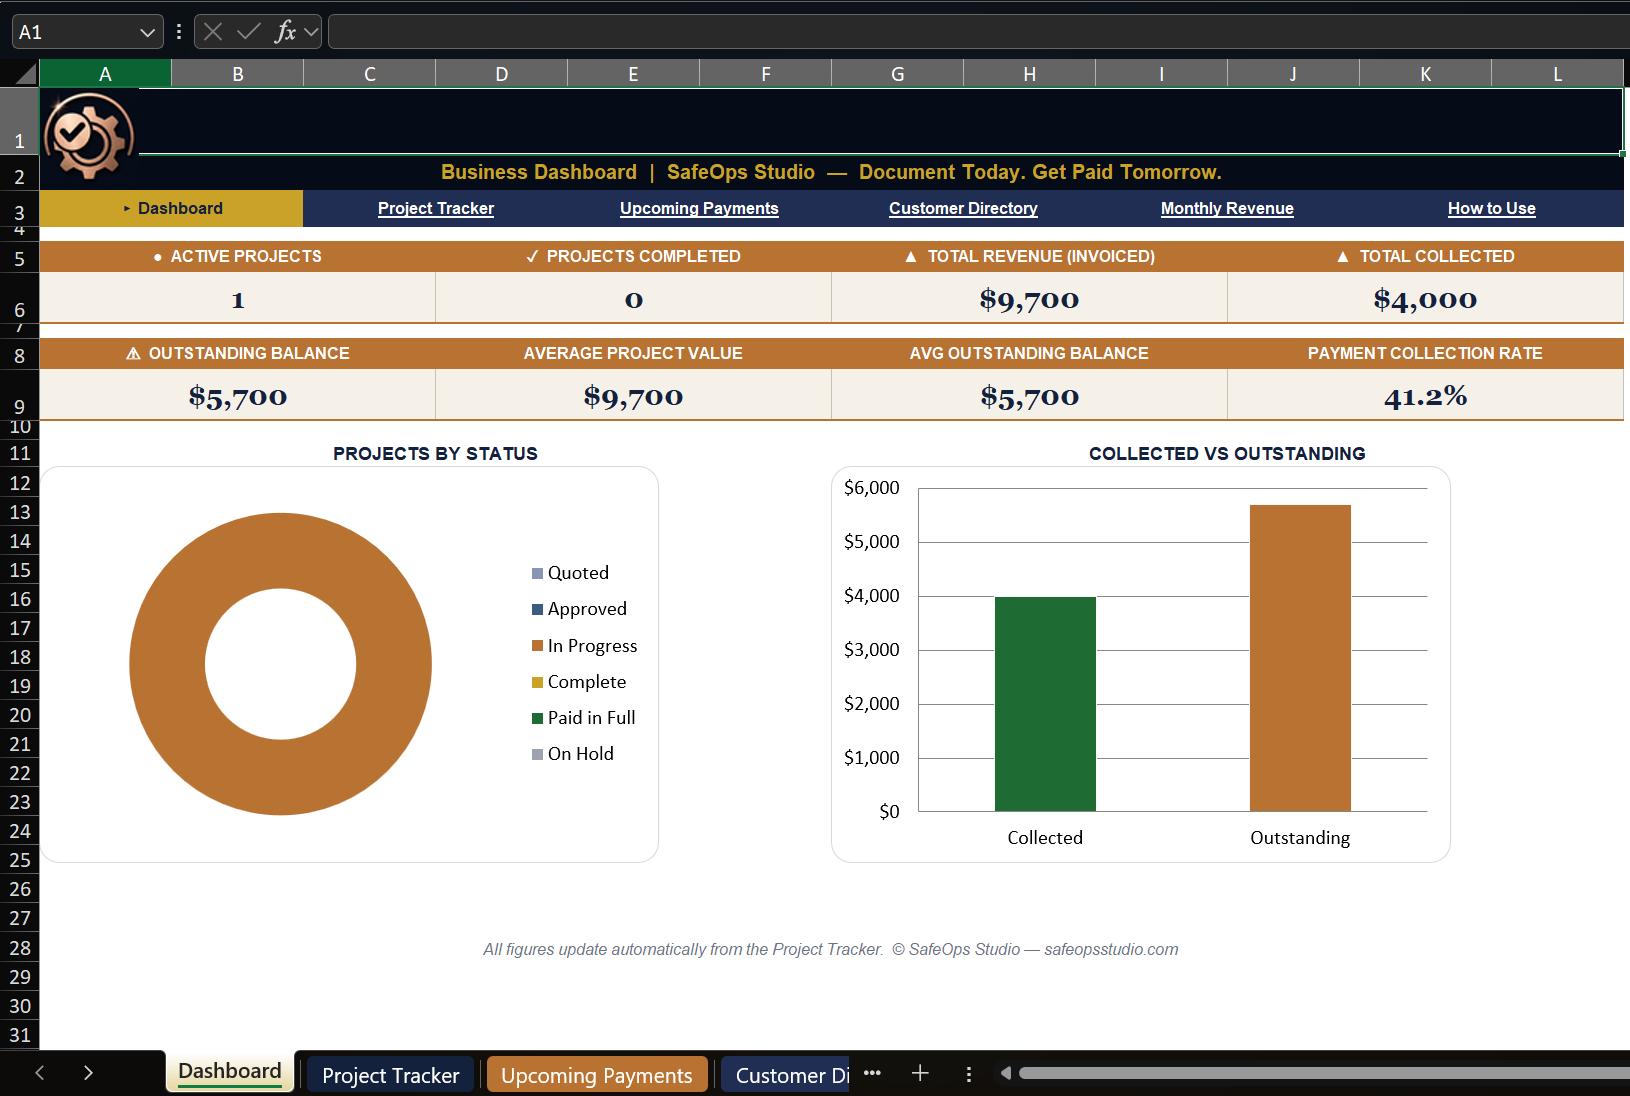Click the $6,000 axis label
Viewport: 1630px width, 1096px height.
(x=871, y=488)
